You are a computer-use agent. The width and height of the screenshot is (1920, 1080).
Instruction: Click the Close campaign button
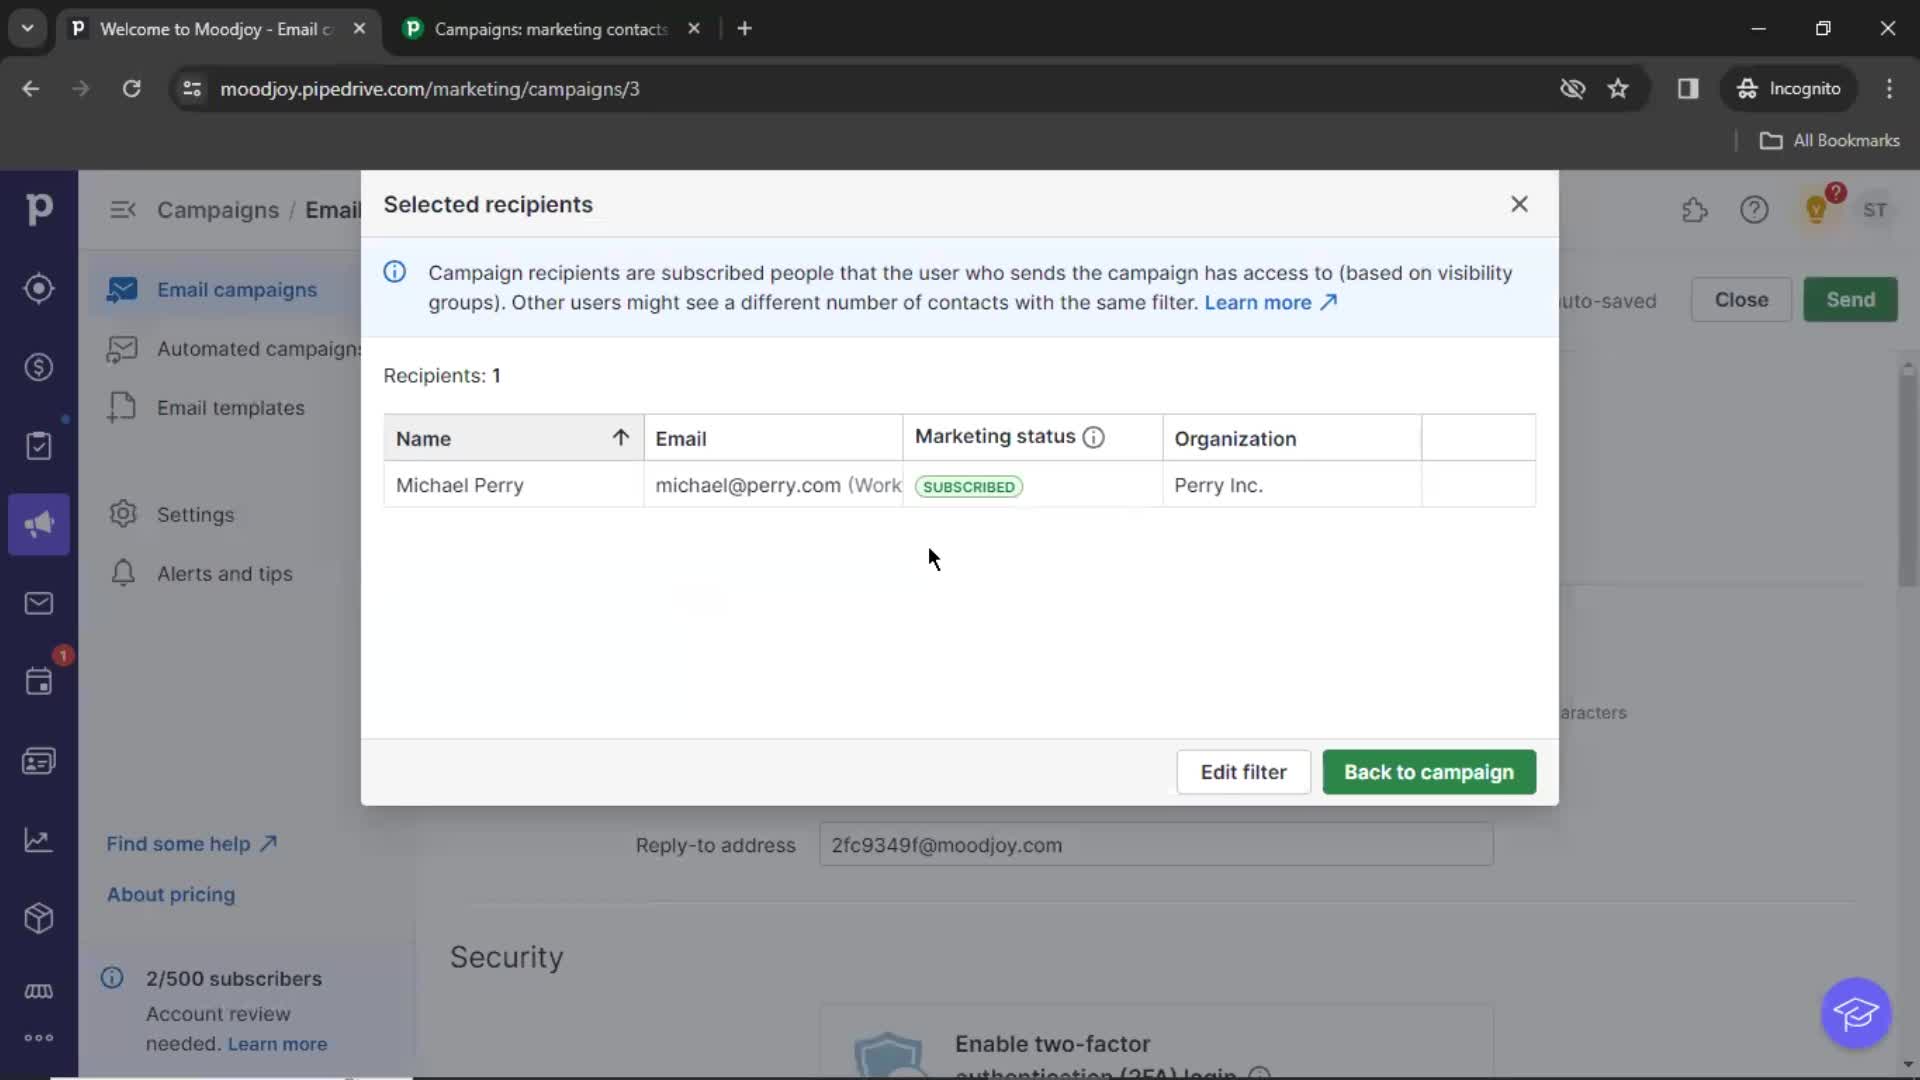[1741, 300]
